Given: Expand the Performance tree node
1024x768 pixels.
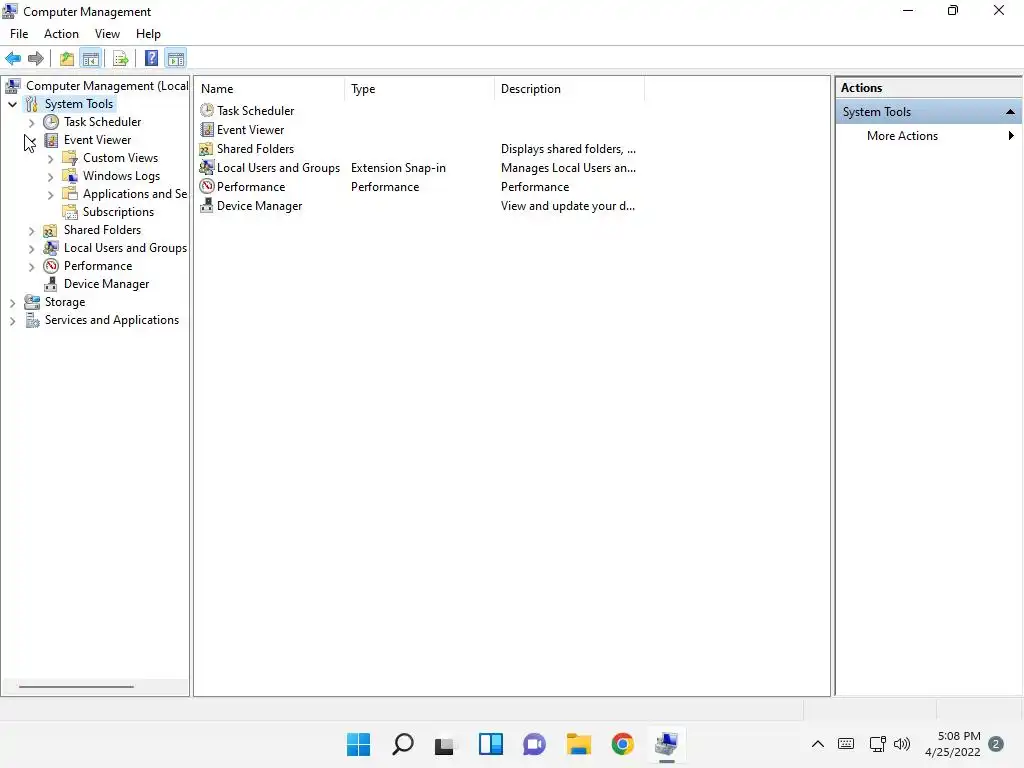Looking at the screenshot, I should tap(31, 266).
